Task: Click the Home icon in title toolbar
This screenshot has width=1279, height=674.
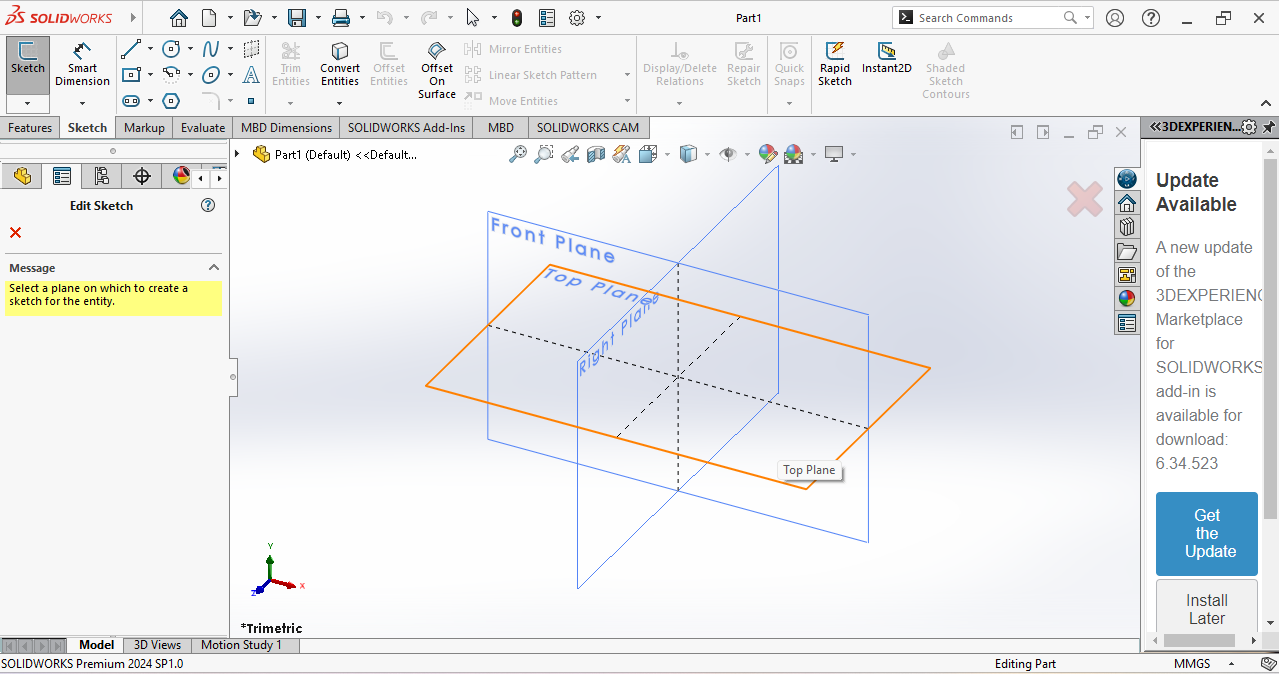Action: point(178,18)
